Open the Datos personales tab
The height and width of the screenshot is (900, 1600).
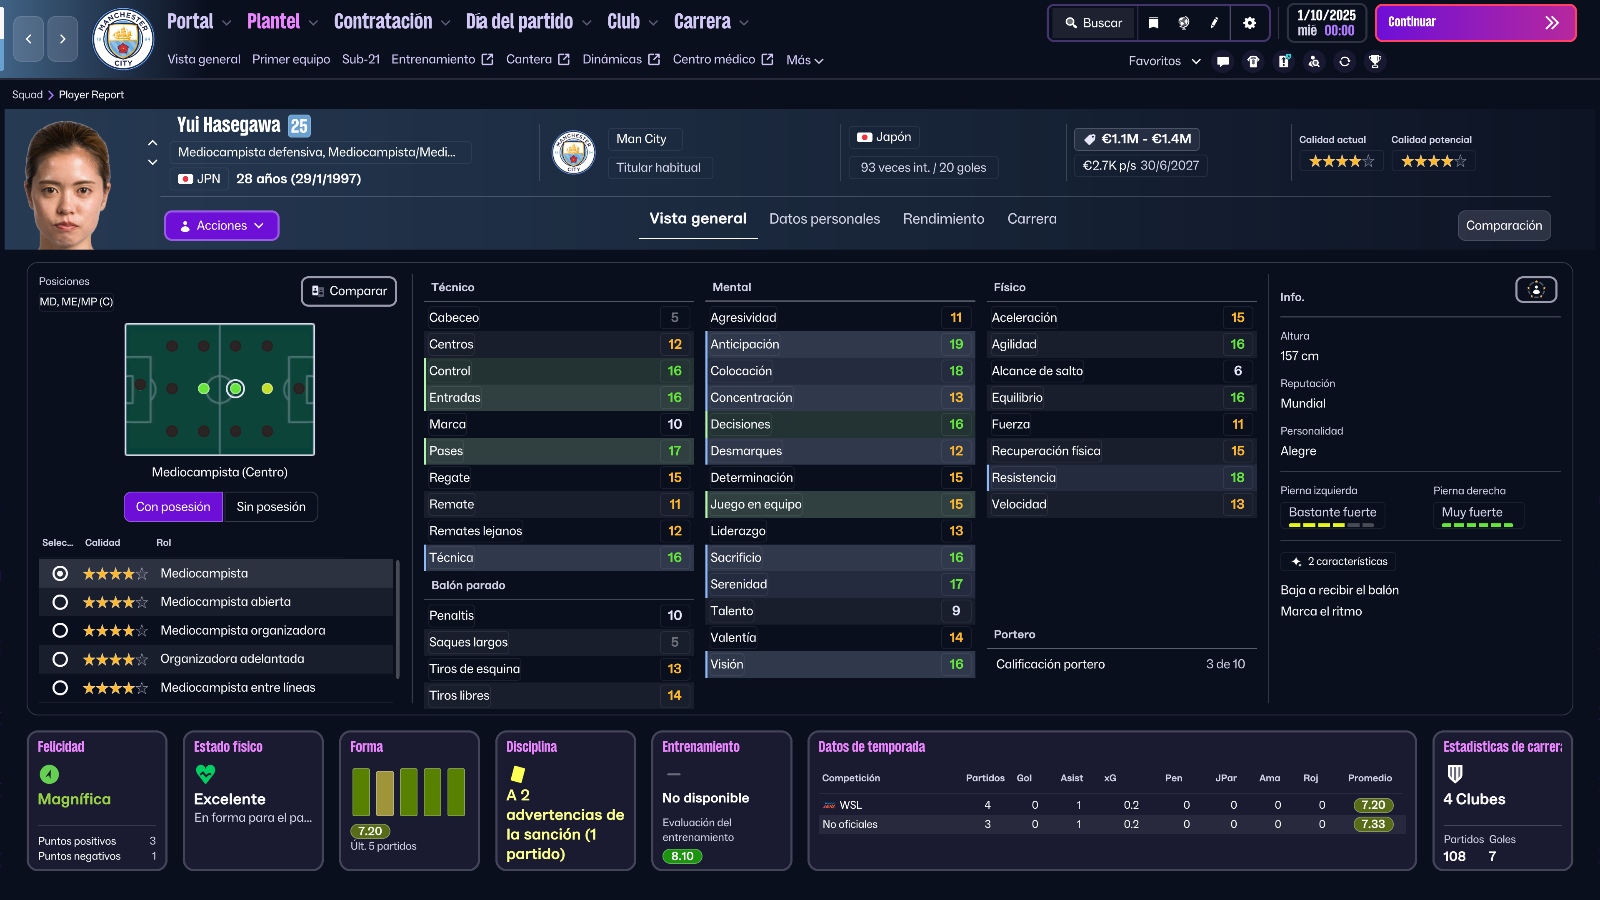coord(824,219)
